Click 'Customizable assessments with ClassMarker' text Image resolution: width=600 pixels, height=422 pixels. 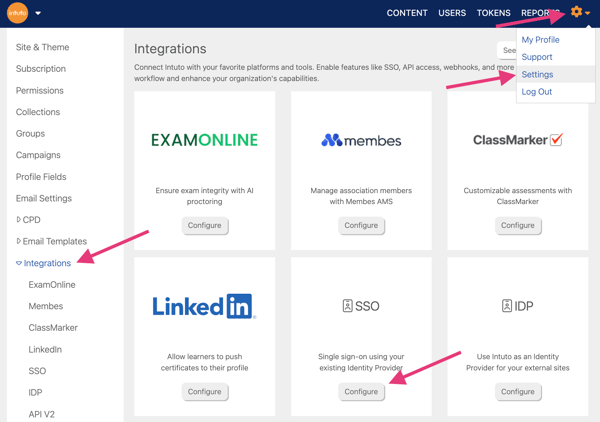point(518,196)
